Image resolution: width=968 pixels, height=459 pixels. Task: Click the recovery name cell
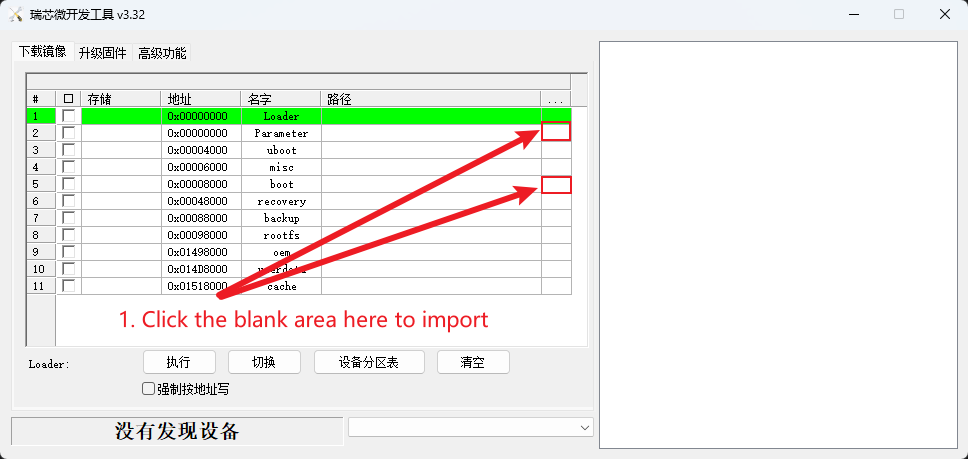(x=281, y=201)
